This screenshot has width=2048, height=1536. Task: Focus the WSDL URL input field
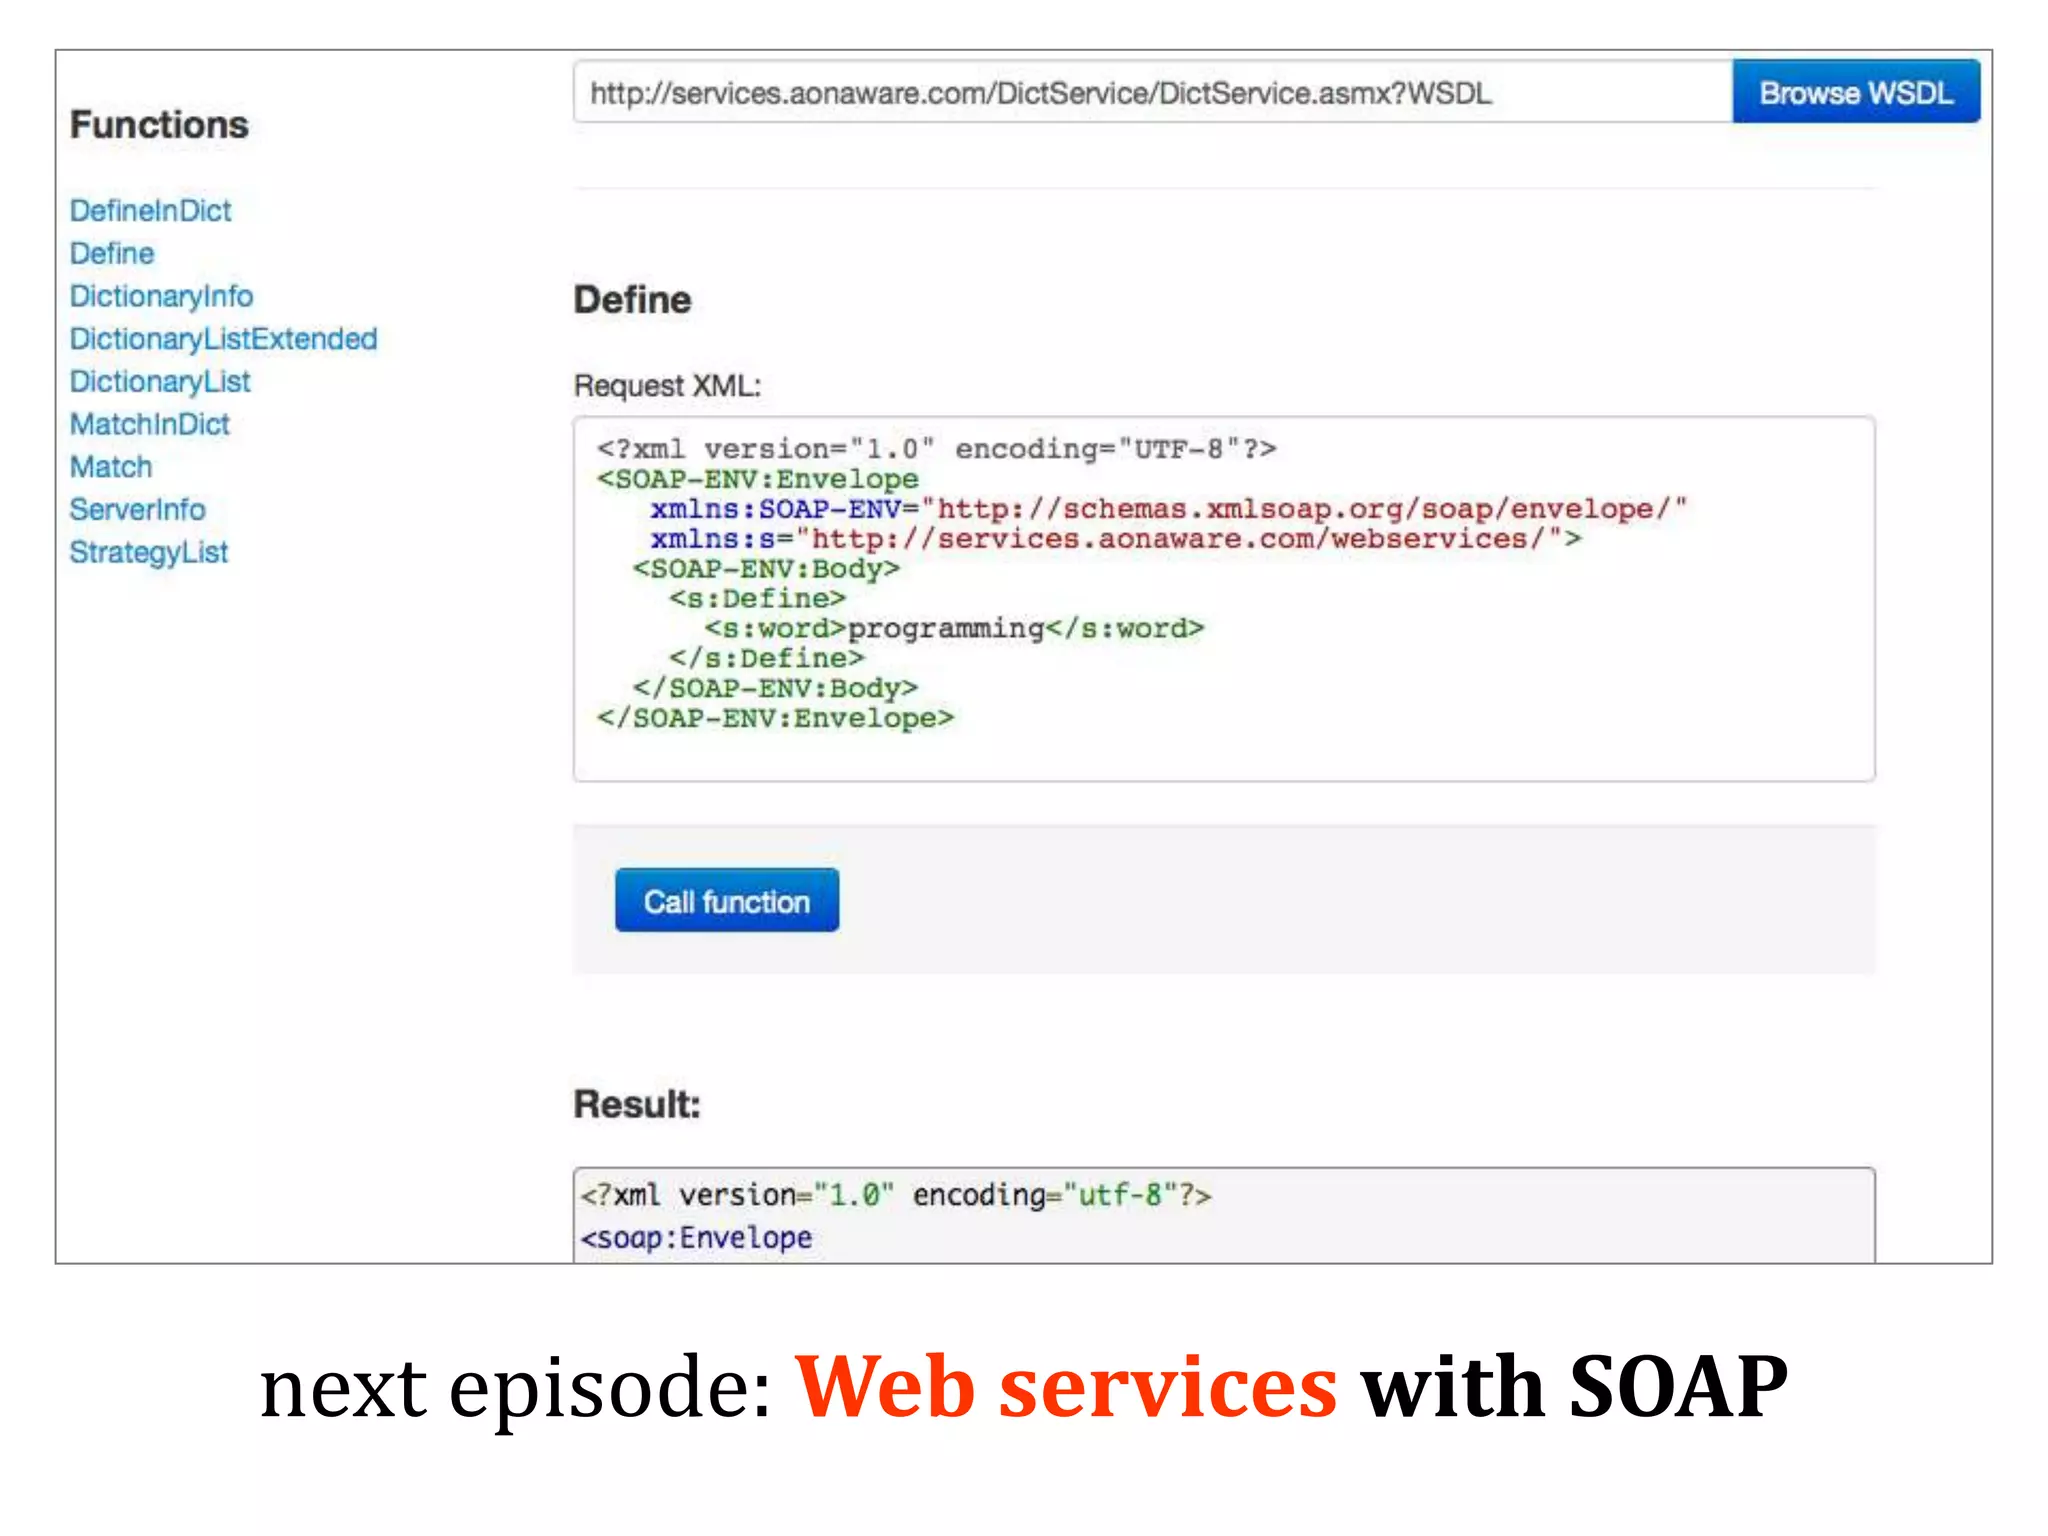[x=1153, y=92]
